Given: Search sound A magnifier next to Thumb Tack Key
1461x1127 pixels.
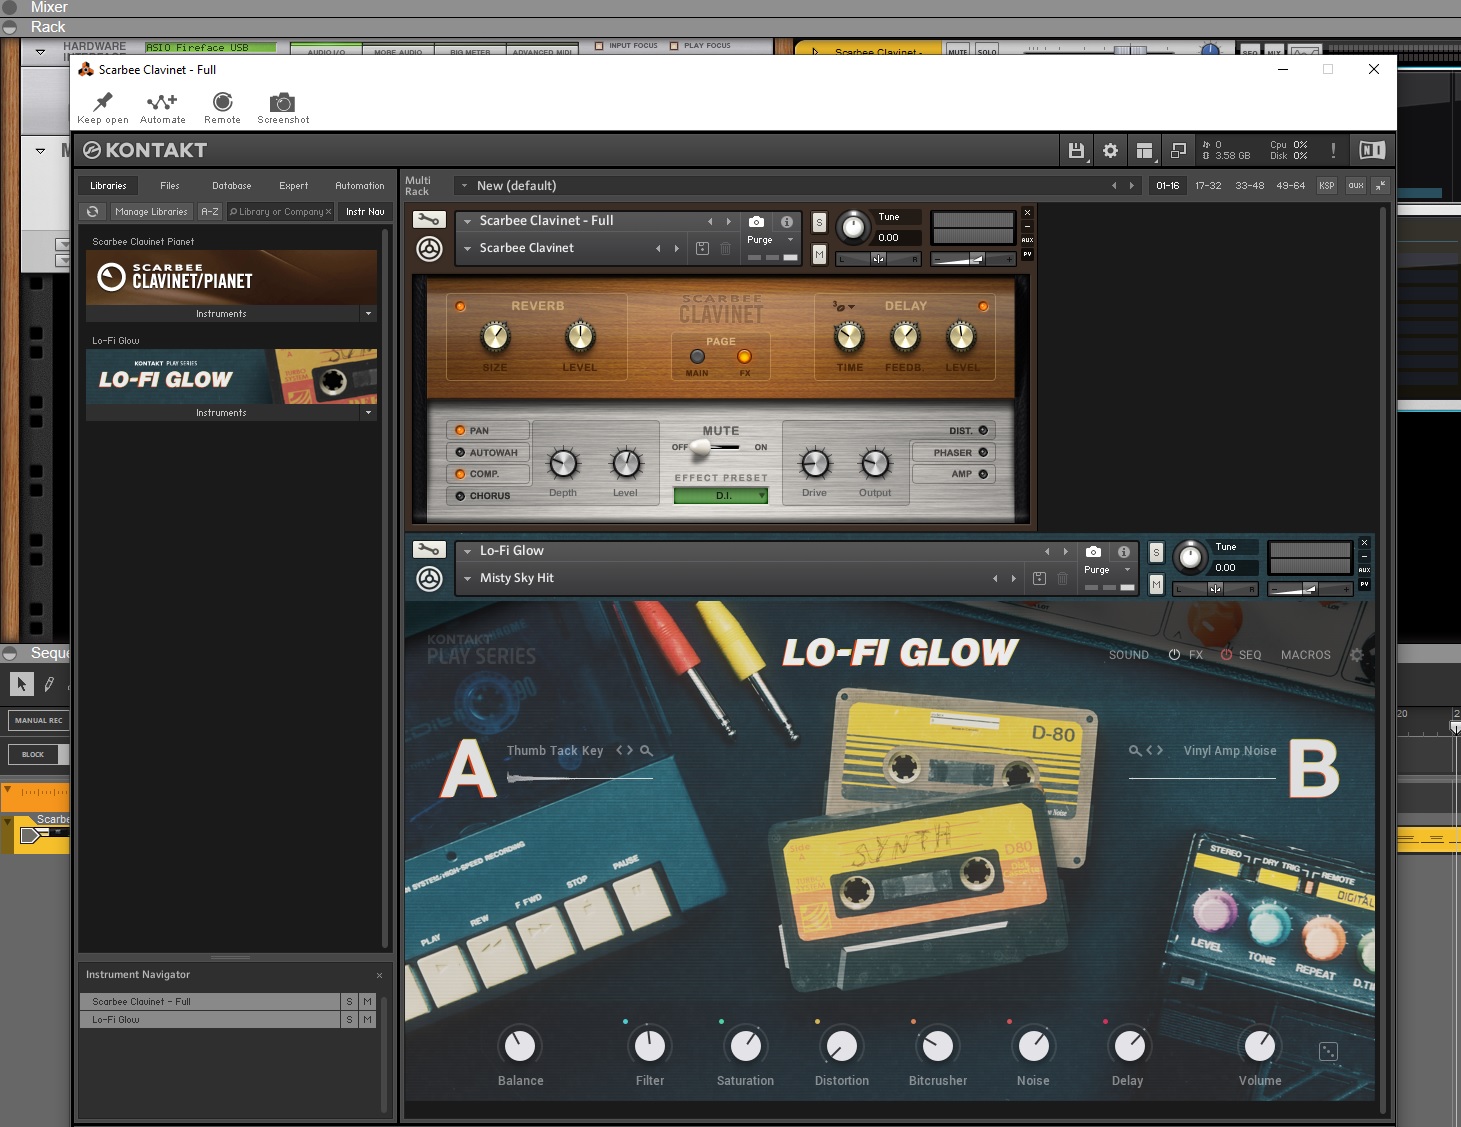Looking at the screenshot, I should pos(646,750).
